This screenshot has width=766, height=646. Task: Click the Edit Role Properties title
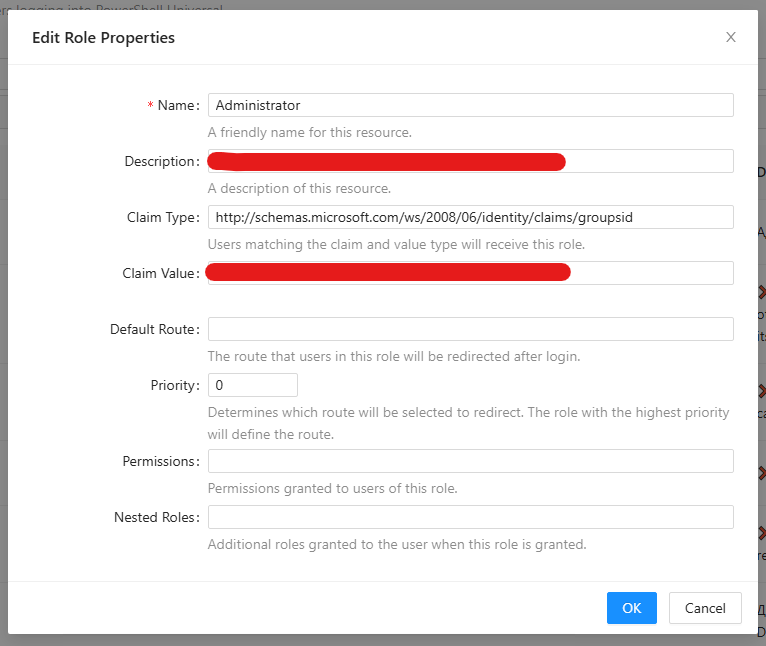tap(103, 38)
